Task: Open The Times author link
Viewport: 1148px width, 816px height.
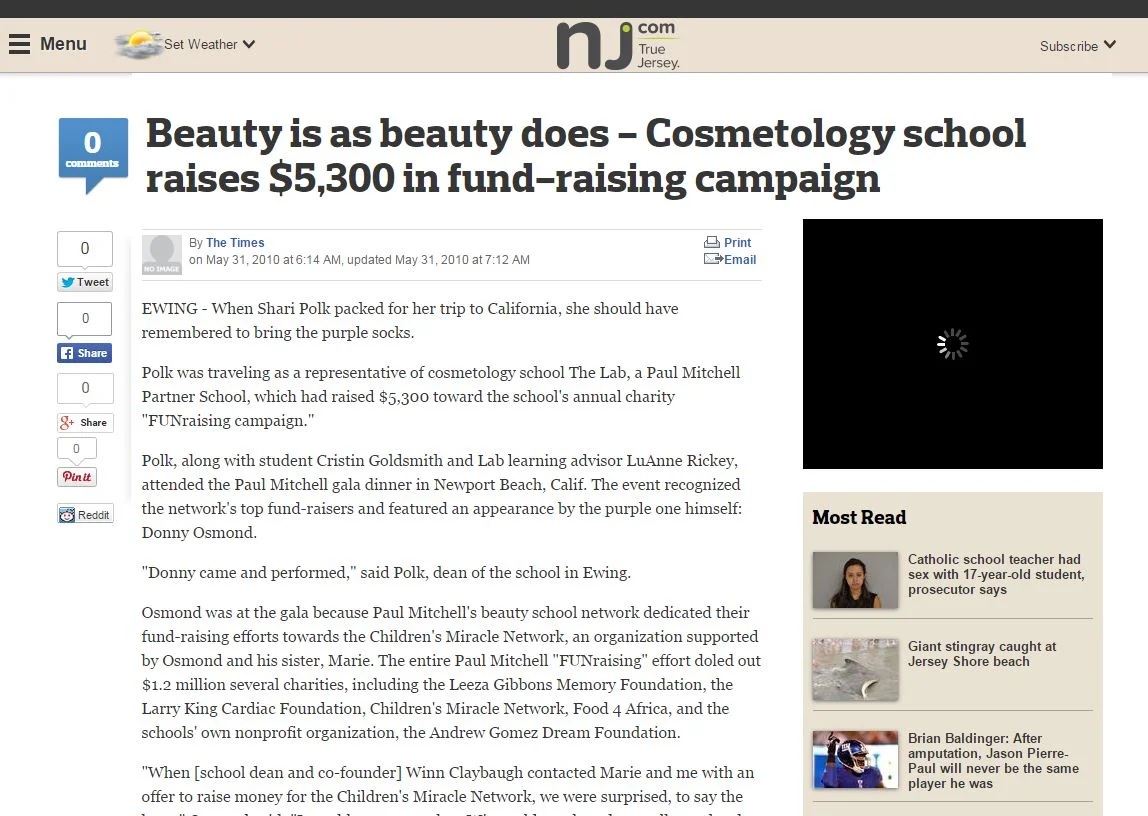Action: coord(235,242)
